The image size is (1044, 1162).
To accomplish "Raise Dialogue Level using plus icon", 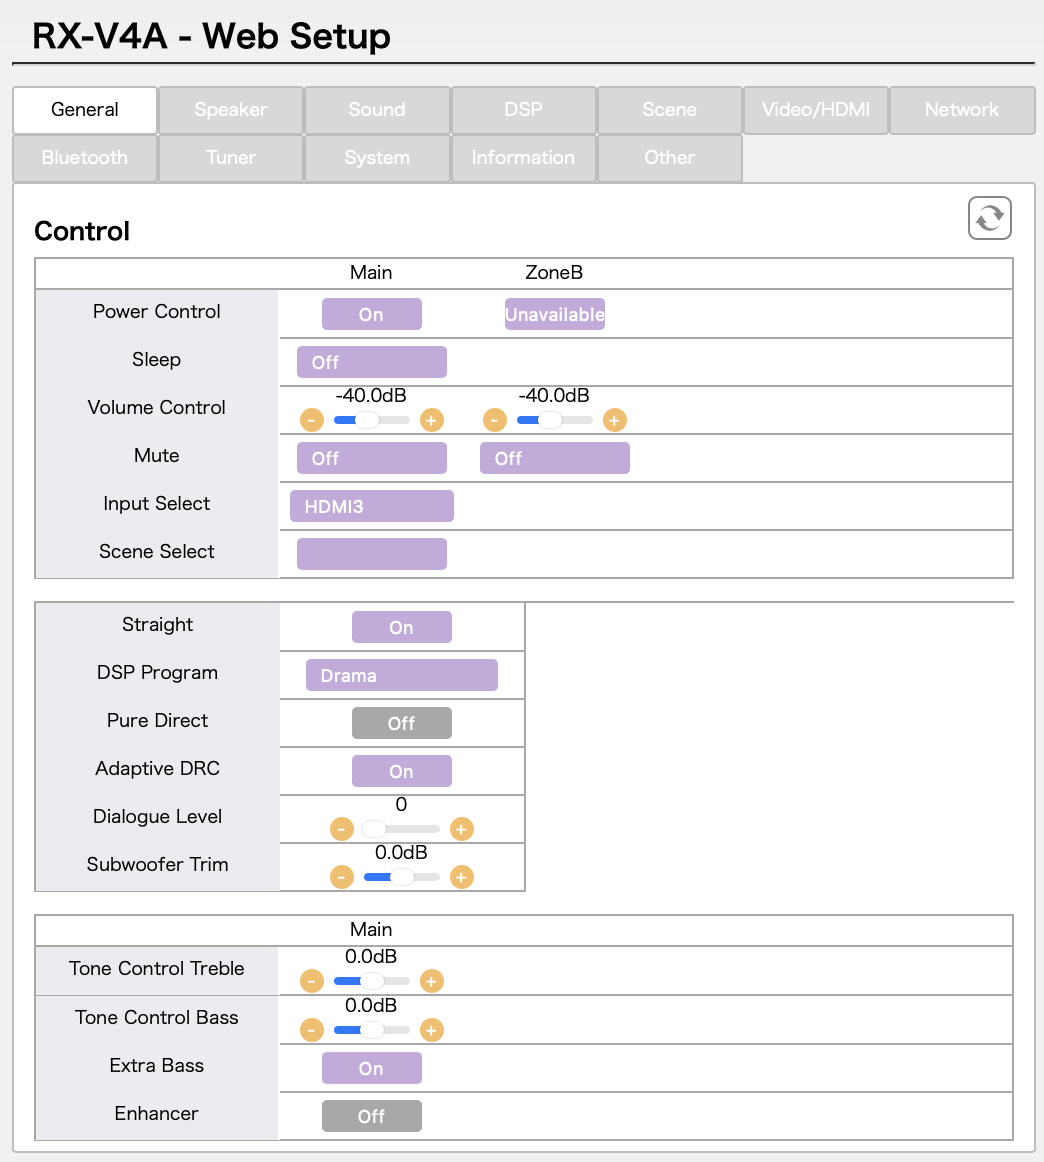I will 461,829.
